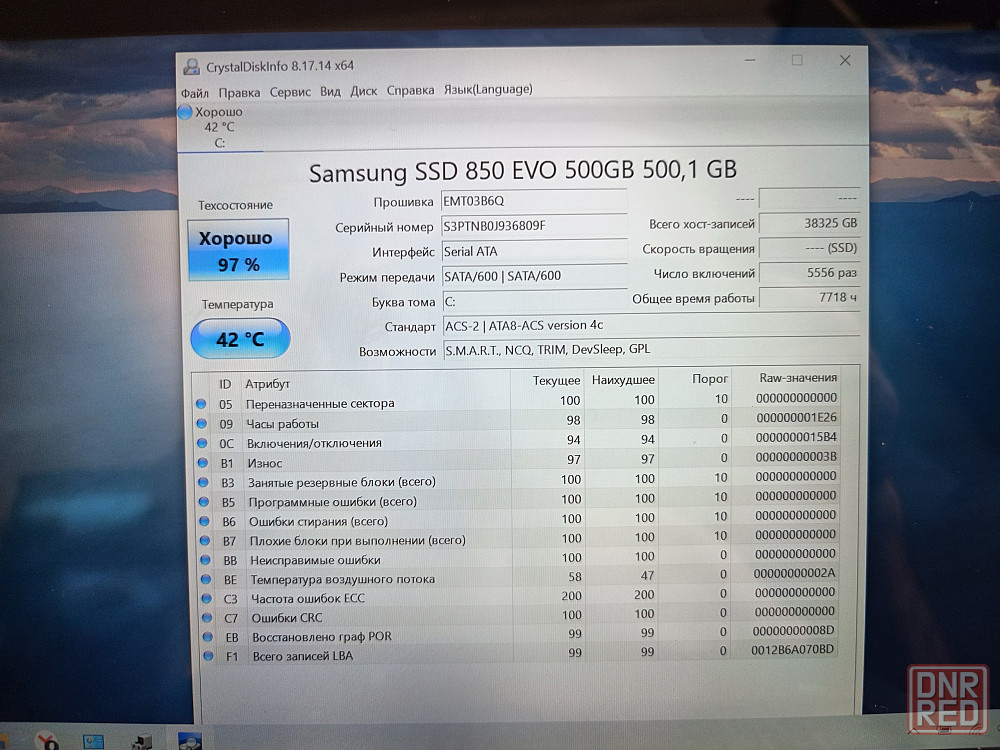This screenshot has height=750, width=1000.
Task: Click the status dot for attribute 05
Action: tap(201, 404)
